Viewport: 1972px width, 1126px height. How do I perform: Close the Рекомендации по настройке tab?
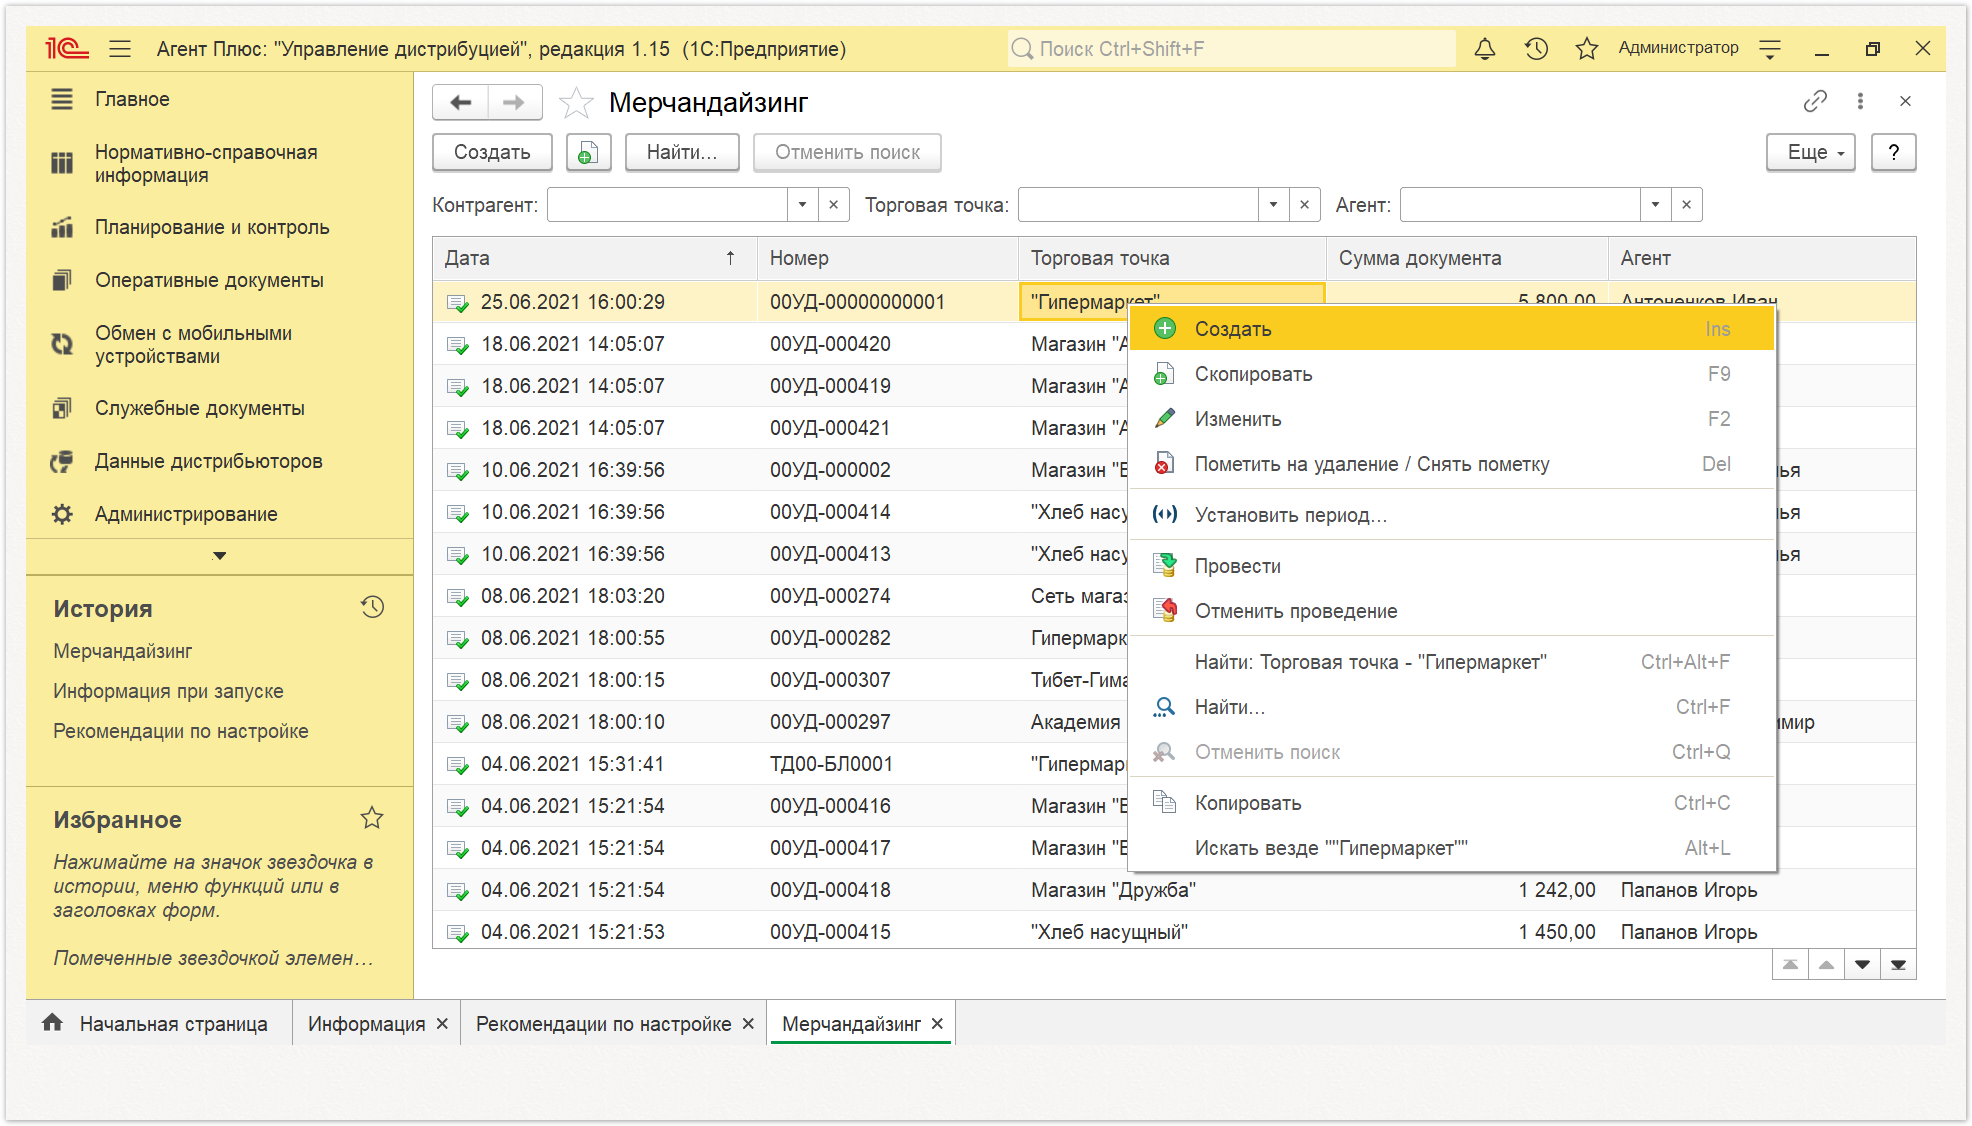click(x=748, y=1024)
